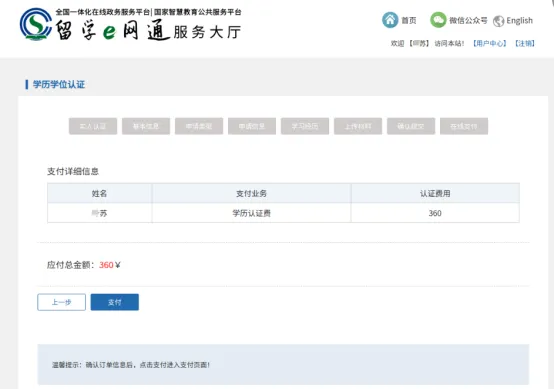This screenshot has width=554, height=389.
Task: Select the 上传材料 step tab
Action: 358,126
